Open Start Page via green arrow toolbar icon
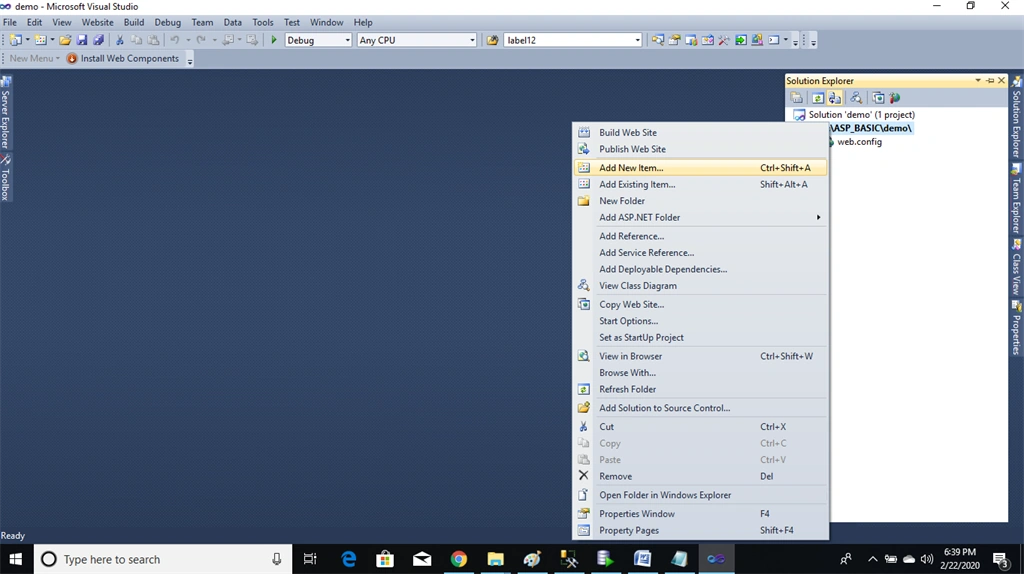This screenshot has height=574, width=1024. point(741,40)
